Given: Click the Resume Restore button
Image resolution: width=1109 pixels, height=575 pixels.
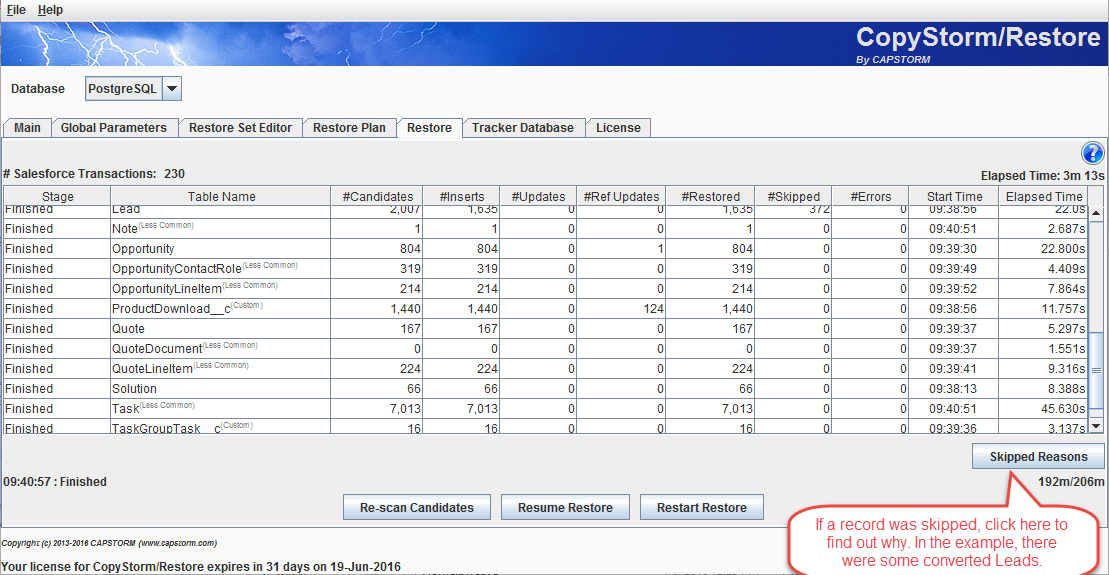Looking at the screenshot, I should 565,508.
